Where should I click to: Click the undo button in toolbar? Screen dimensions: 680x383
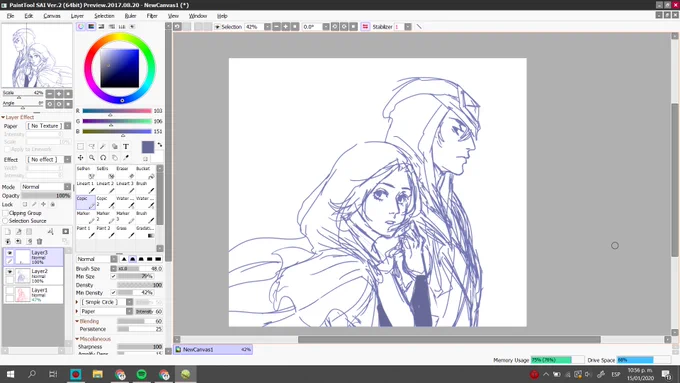click(x=177, y=26)
